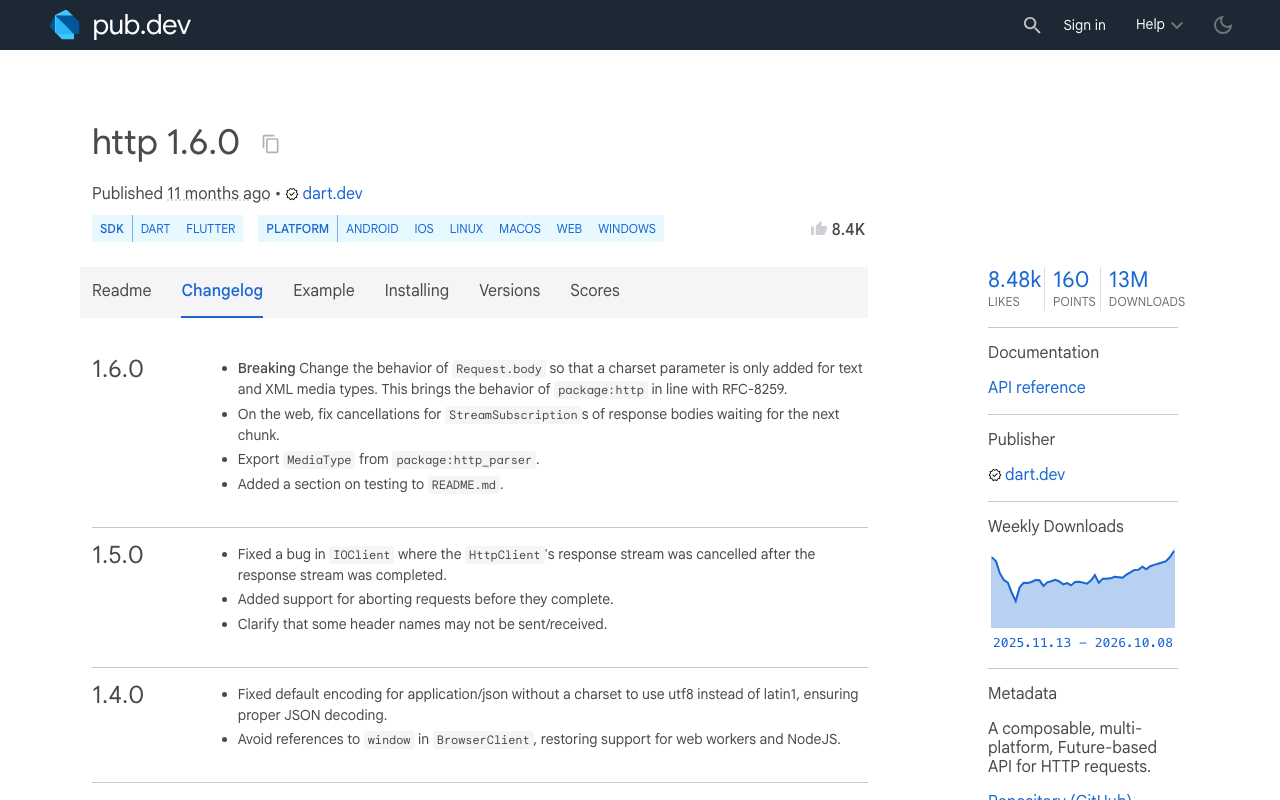Switch to the Readme tab

click(x=122, y=291)
